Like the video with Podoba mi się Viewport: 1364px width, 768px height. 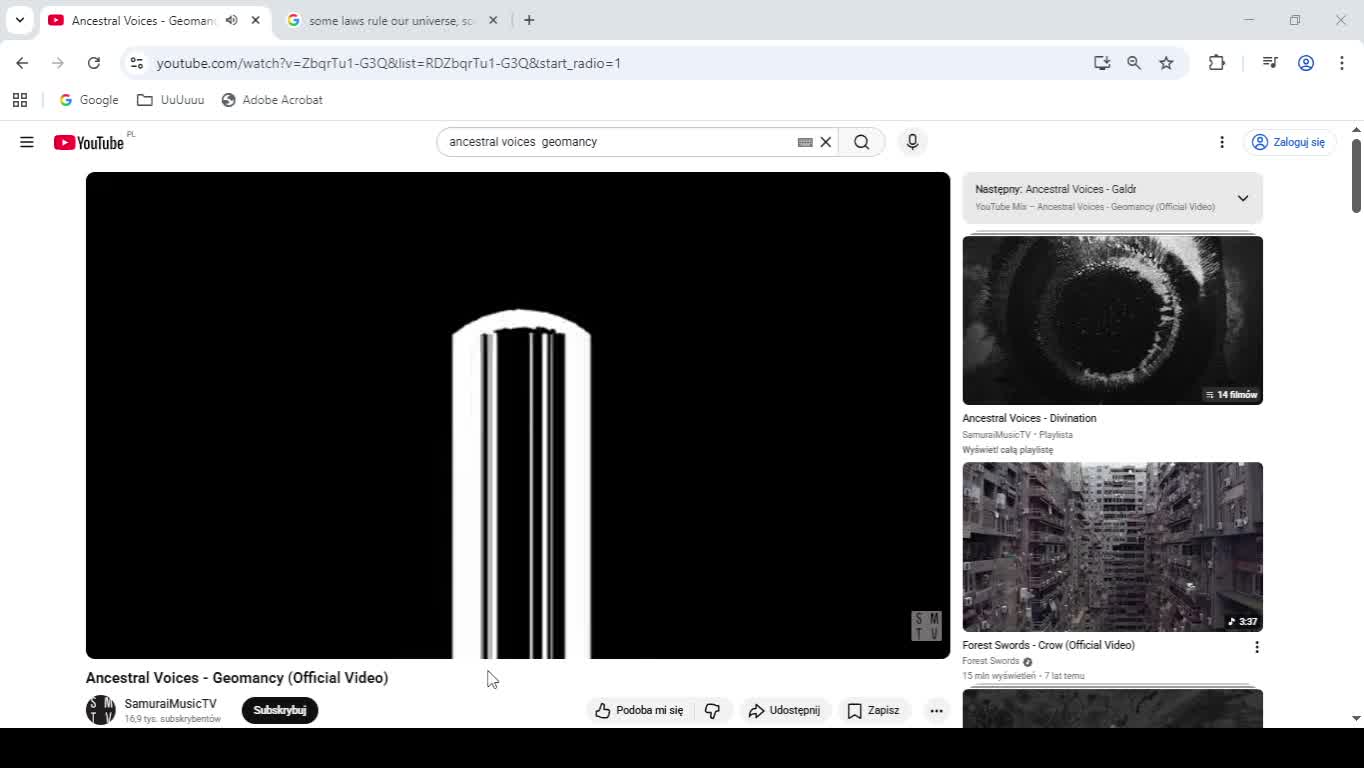pyautogui.click(x=640, y=710)
